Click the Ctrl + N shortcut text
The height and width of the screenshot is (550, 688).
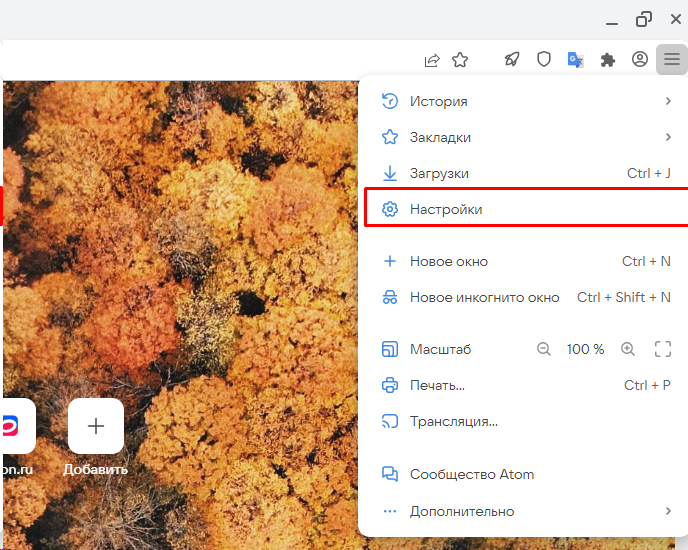[x=646, y=262]
